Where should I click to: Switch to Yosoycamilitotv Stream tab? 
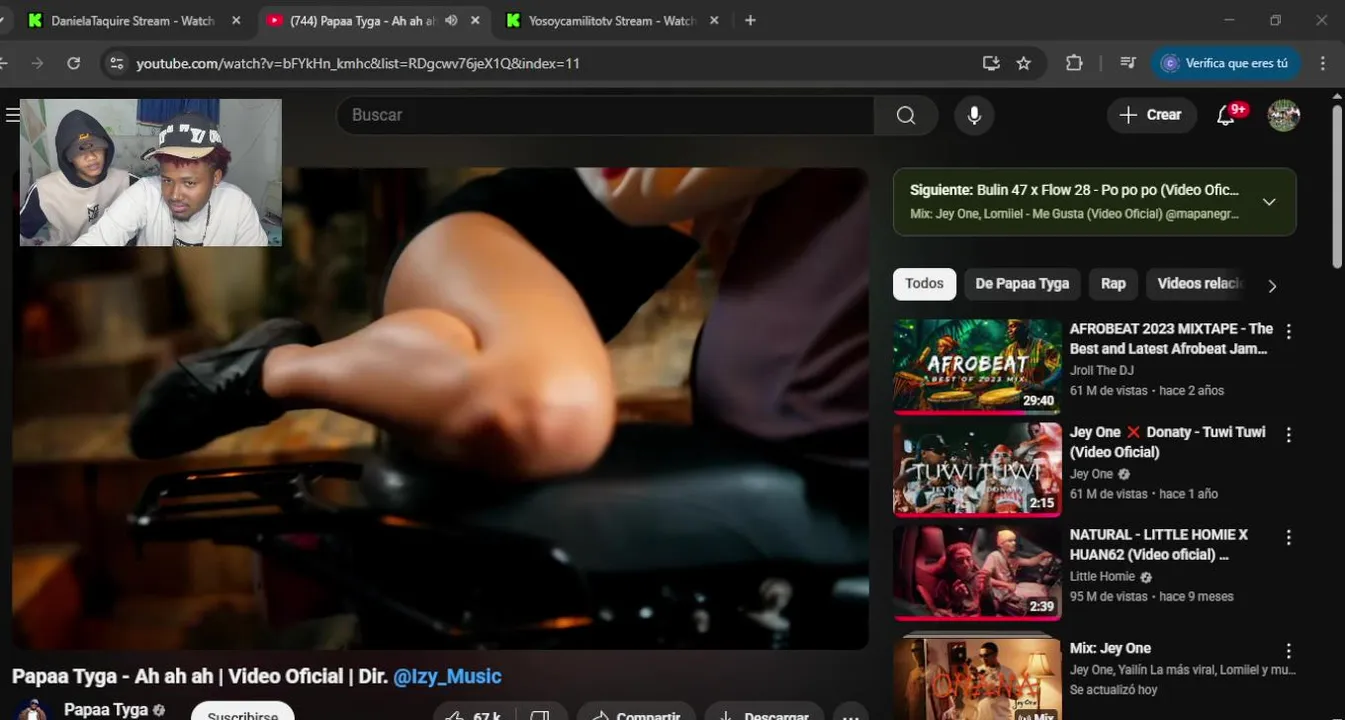[611, 20]
